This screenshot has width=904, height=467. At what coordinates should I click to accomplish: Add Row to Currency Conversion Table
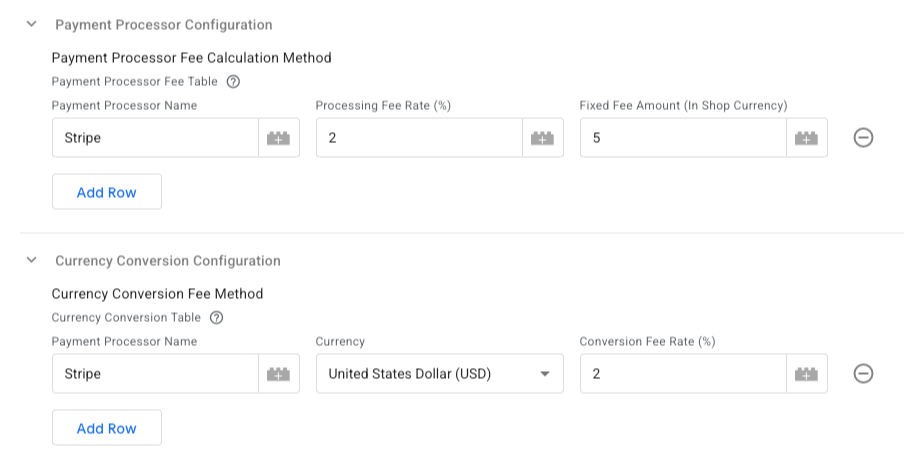pos(107,428)
